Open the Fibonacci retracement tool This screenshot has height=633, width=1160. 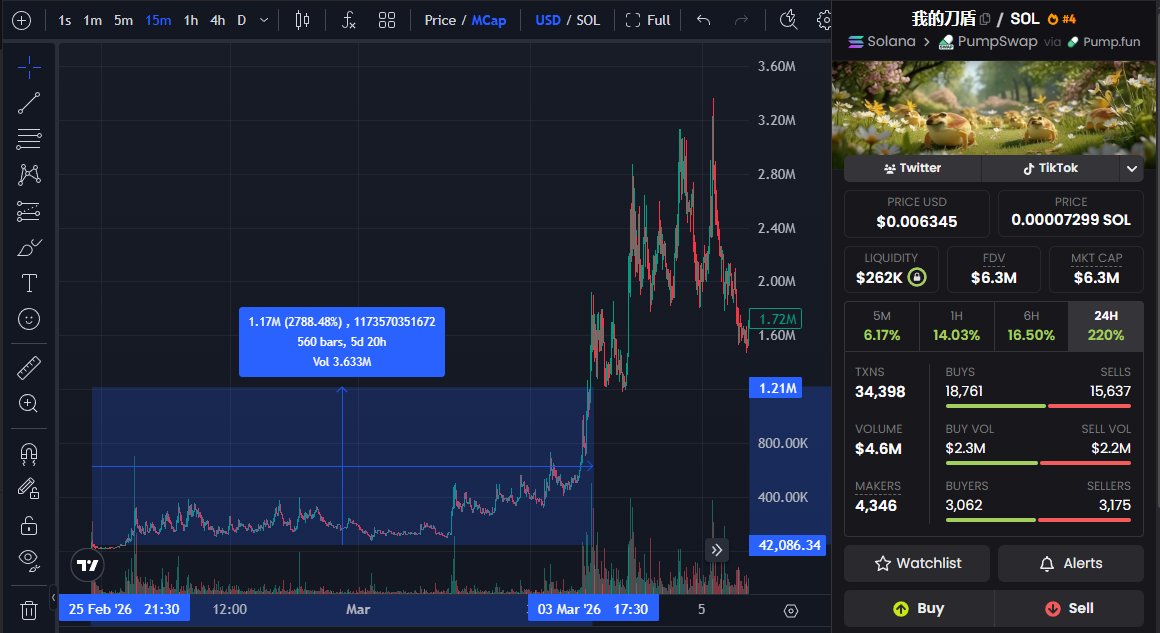pyautogui.click(x=29, y=138)
